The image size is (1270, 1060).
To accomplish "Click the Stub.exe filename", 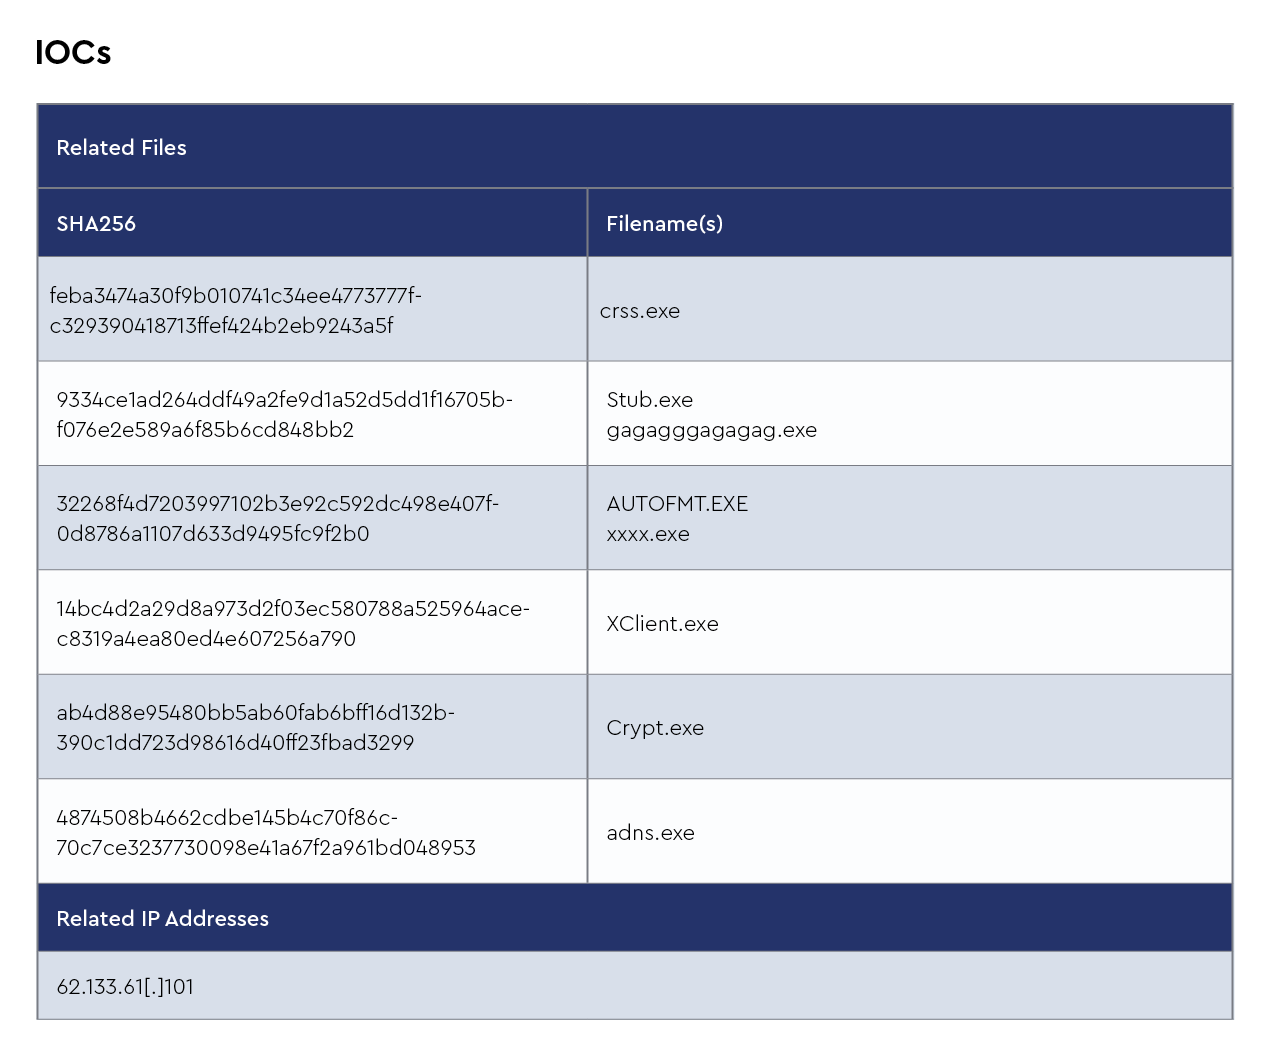I will (x=650, y=400).
